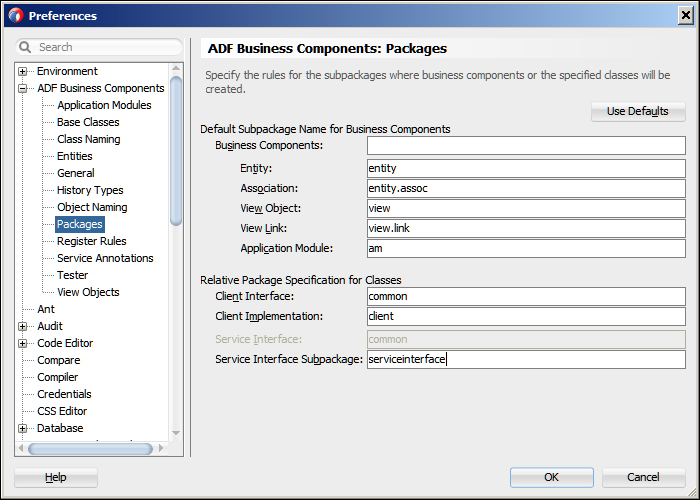Open Class Naming preferences
The height and width of the screenshot is (500, 700).
(x=88, y=139)
